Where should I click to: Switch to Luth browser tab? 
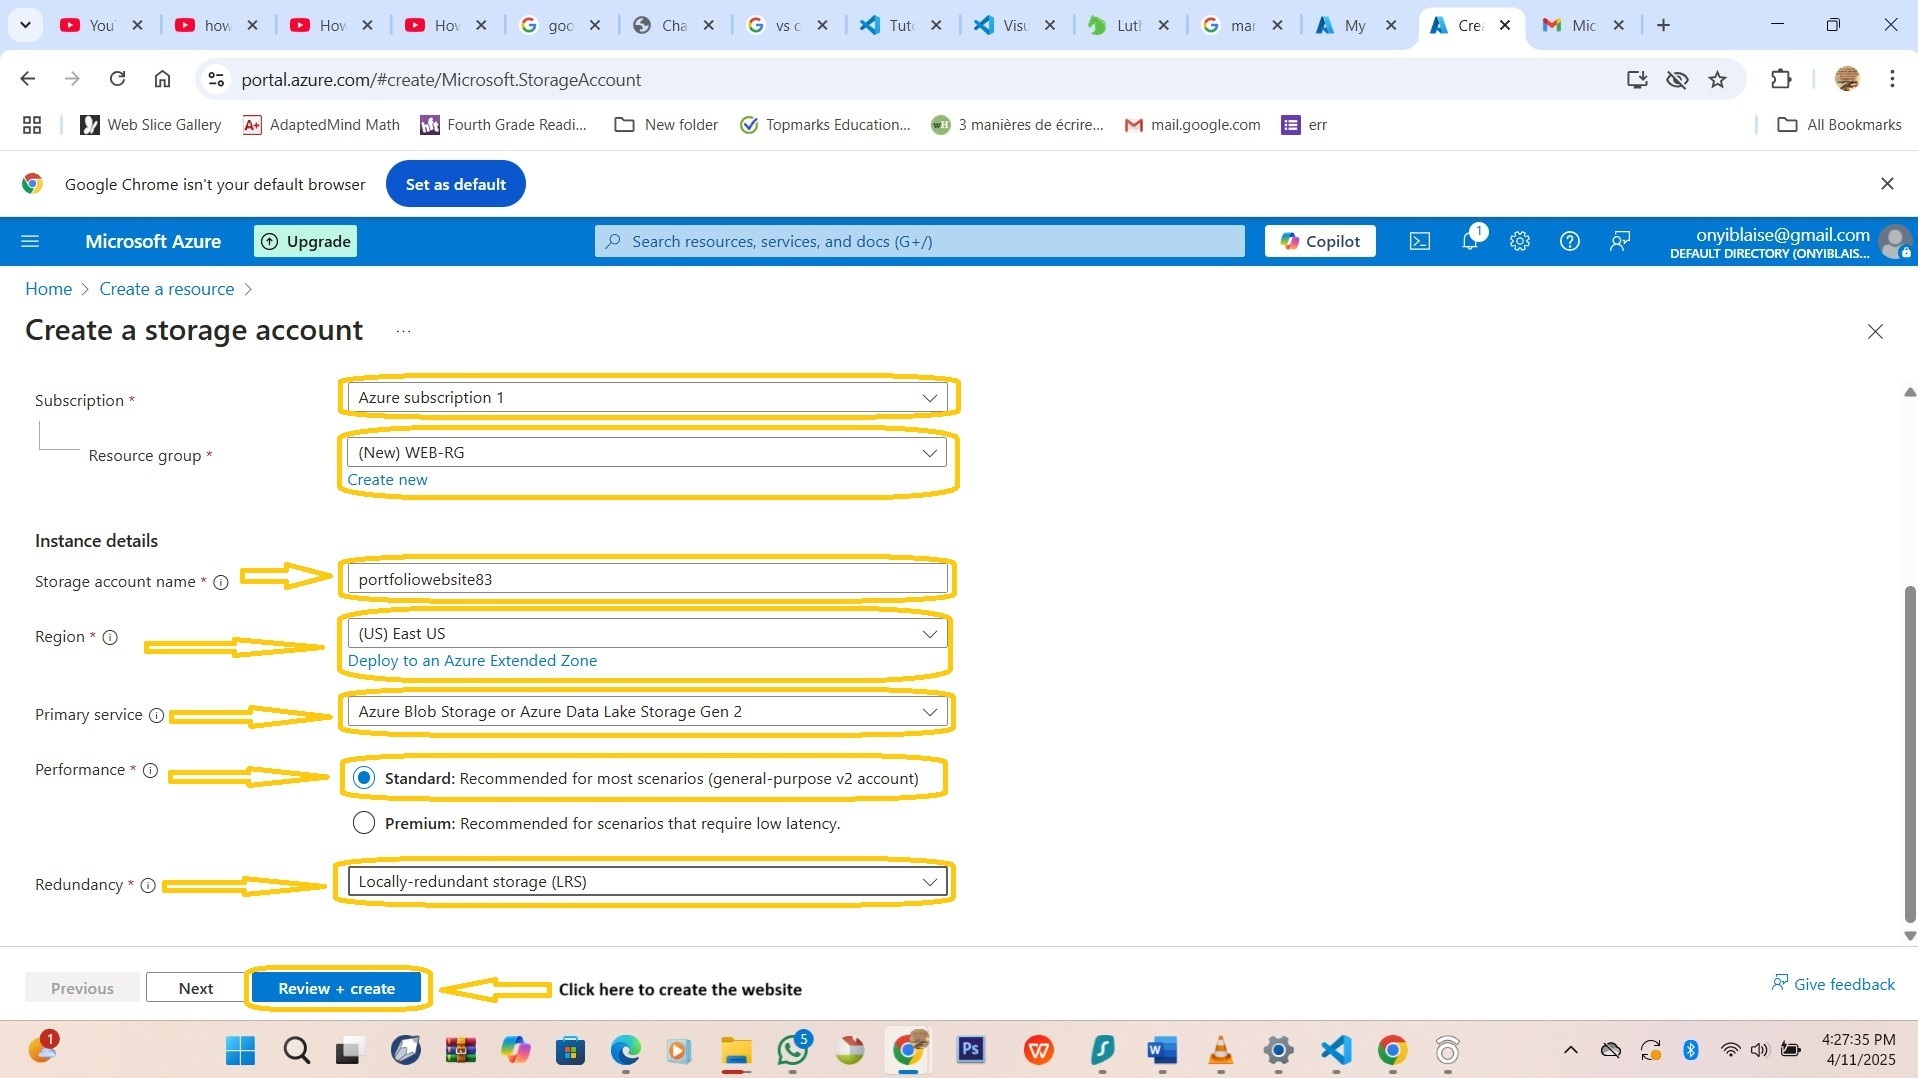click(1128, 25)
